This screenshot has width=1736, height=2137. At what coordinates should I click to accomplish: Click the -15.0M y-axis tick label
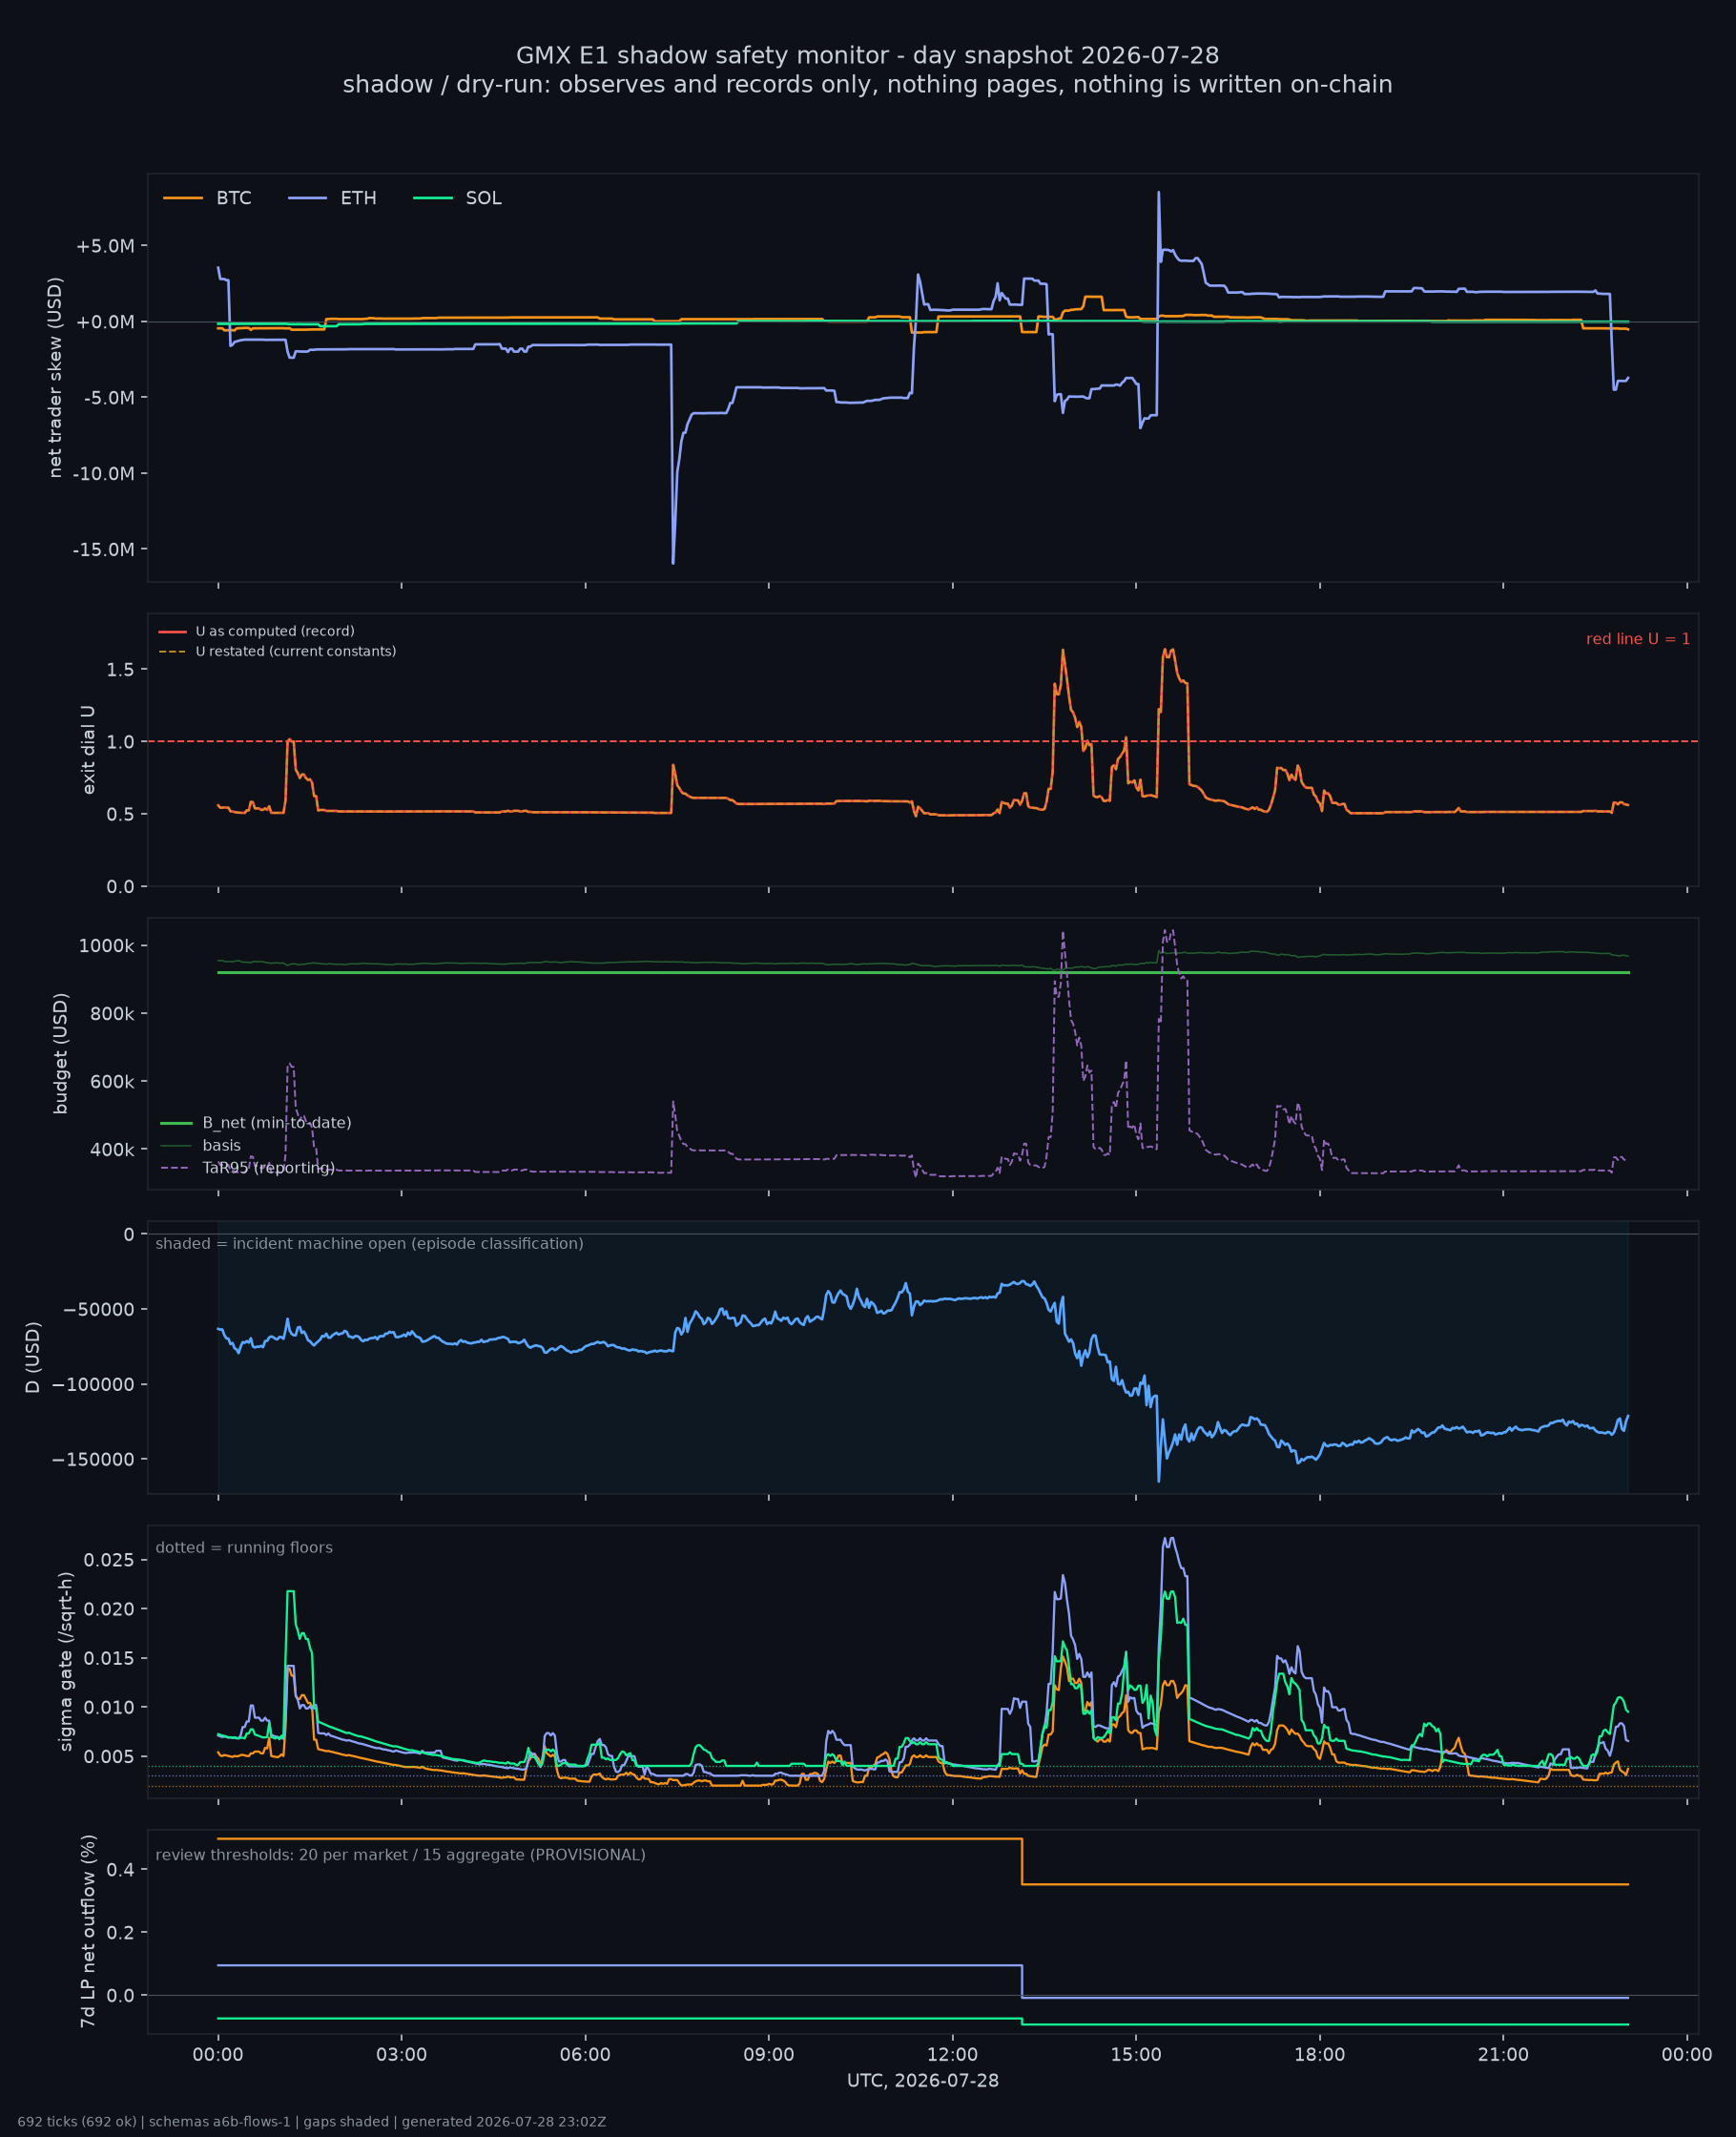point(103,550)
